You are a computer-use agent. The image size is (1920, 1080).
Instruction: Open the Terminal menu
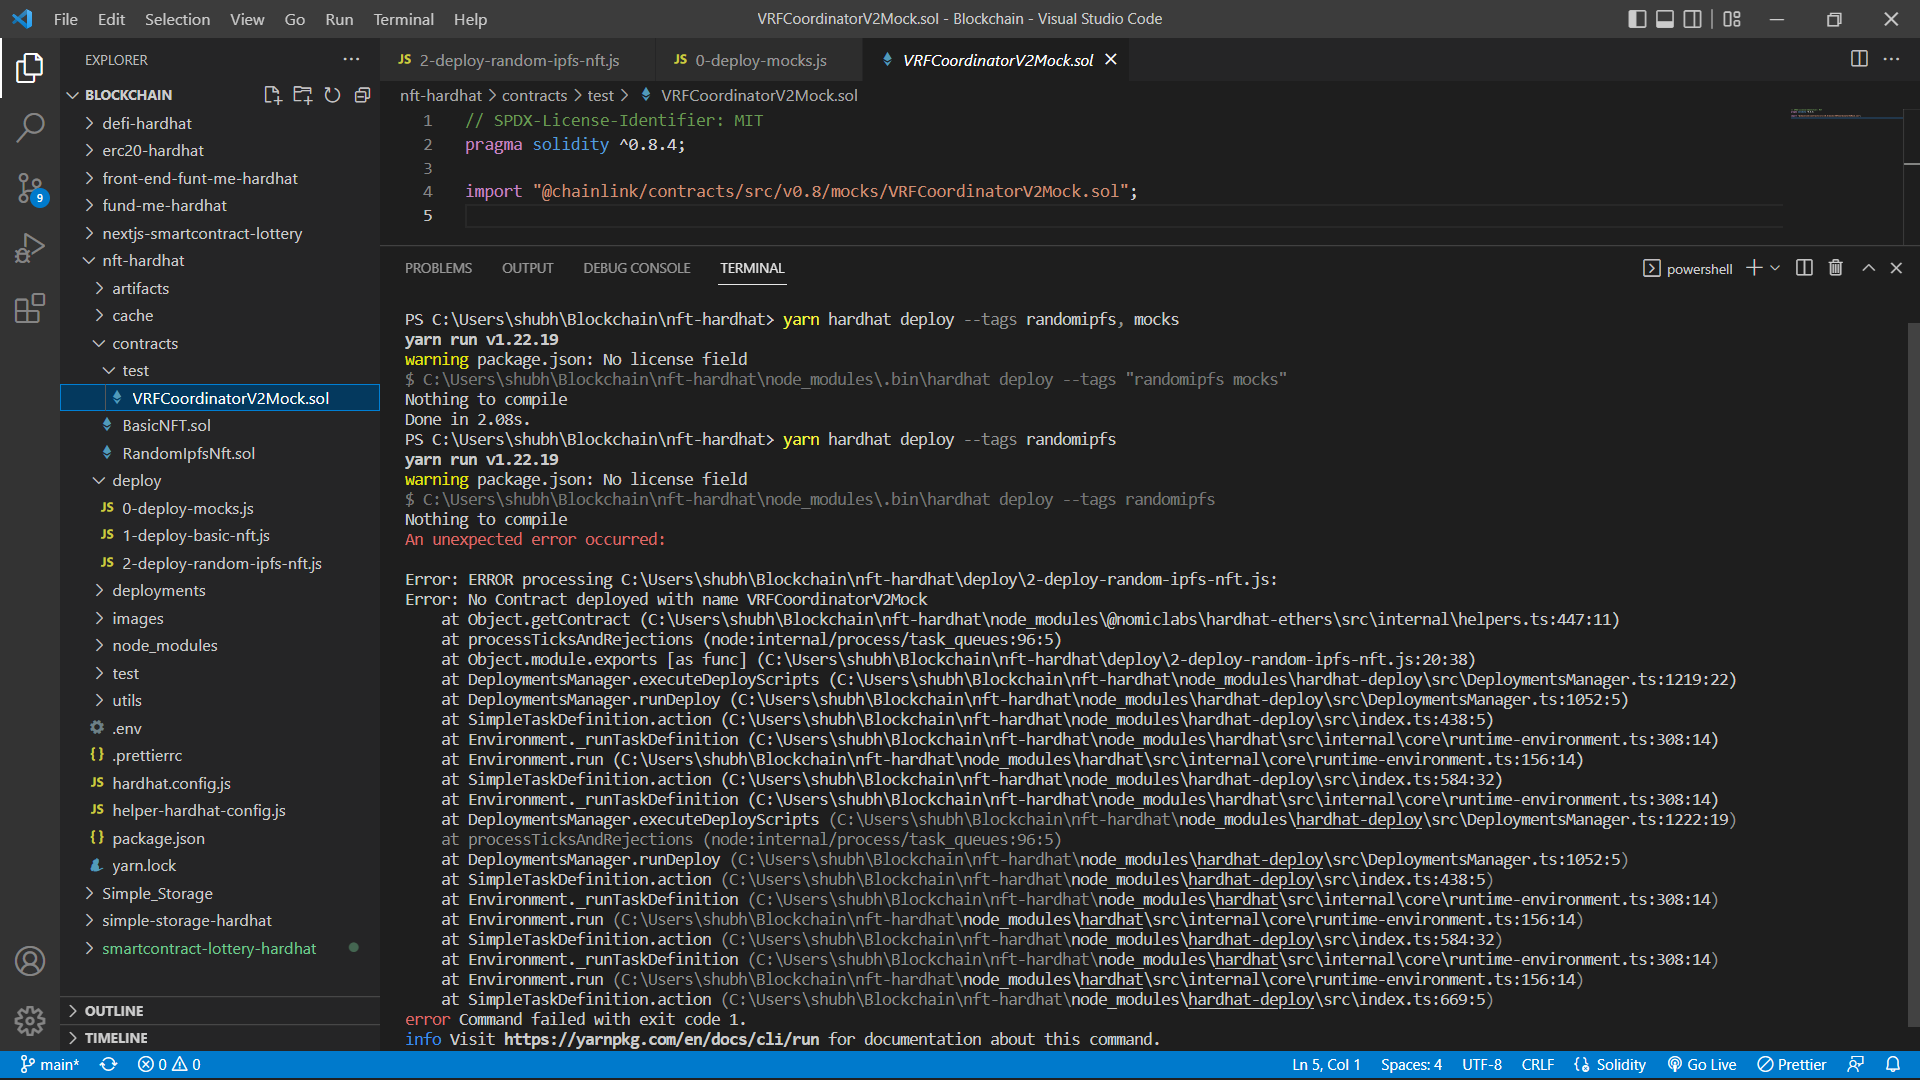(x=403, y=19)
